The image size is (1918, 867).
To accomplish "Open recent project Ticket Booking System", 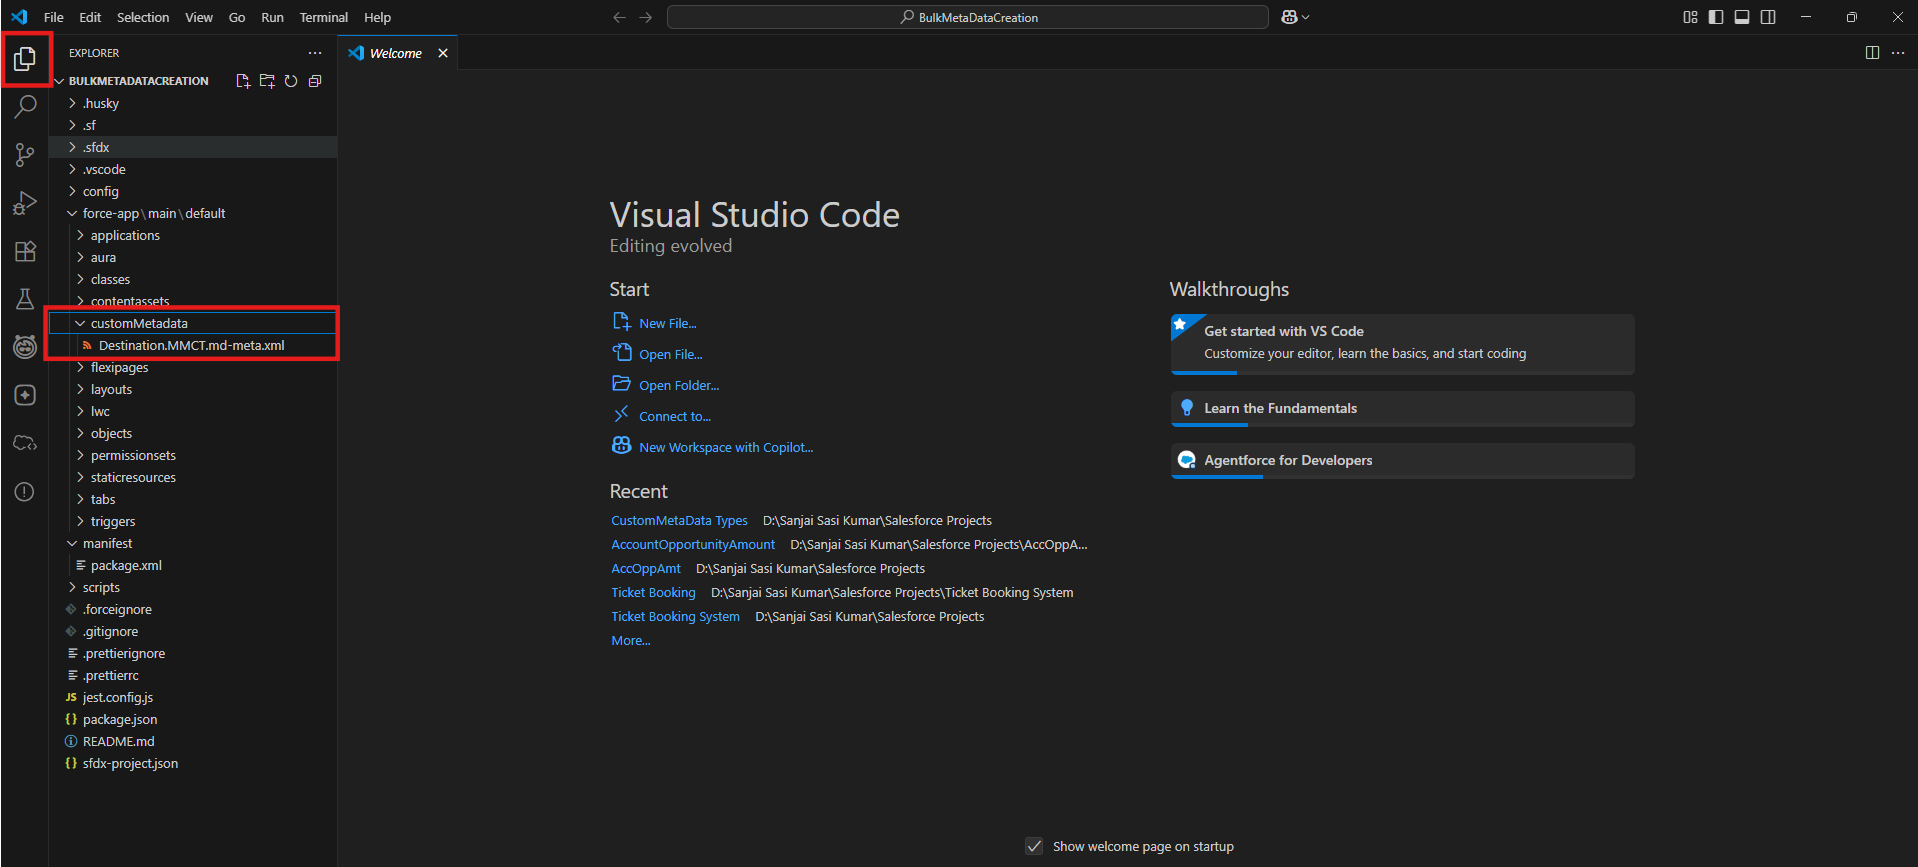I will (x=675, y=616).
